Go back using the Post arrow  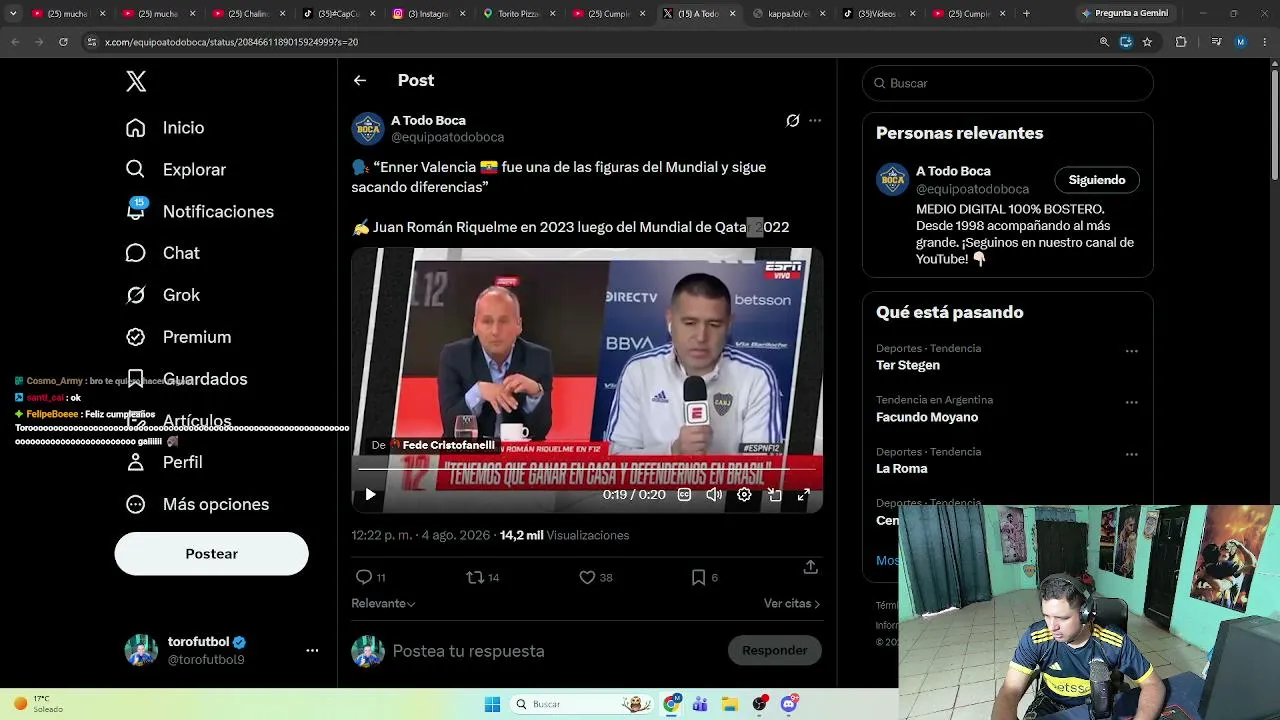tap(360, 80)
